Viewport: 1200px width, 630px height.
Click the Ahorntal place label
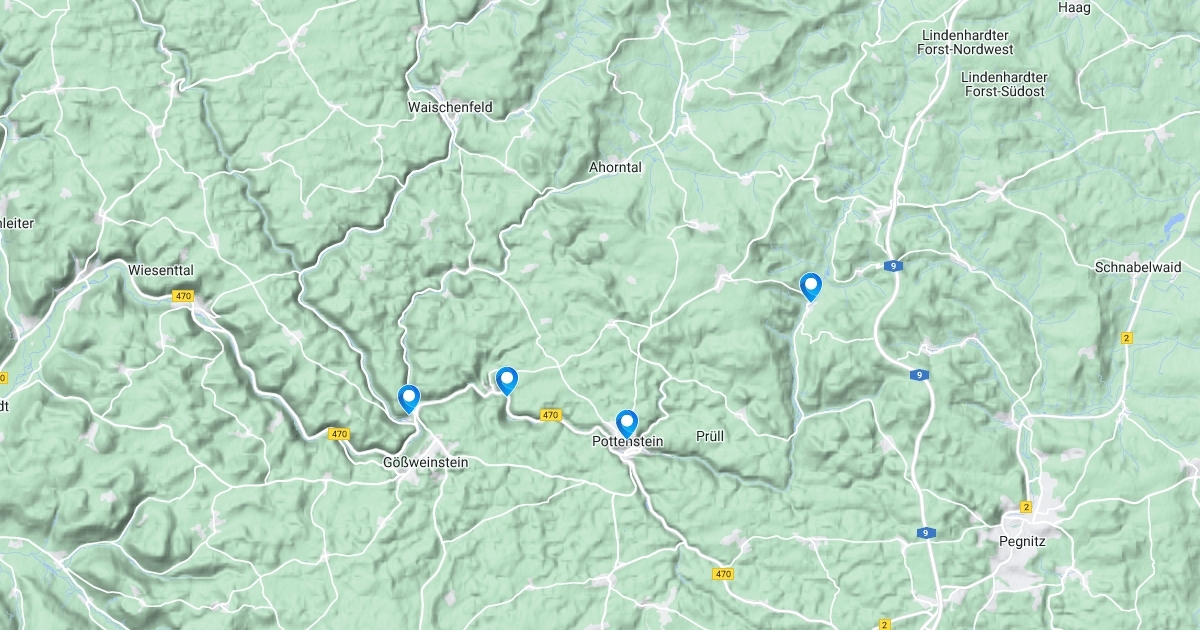[x=615, y=168]
